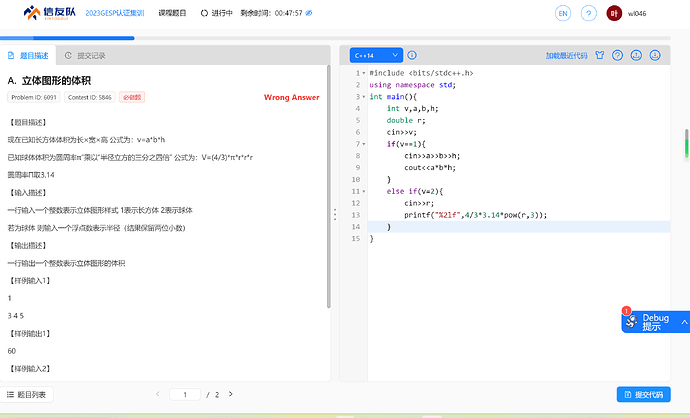Click the Wrong Answer status text
The width and height of the screenshot is (690, 418).
coord(291,98)
